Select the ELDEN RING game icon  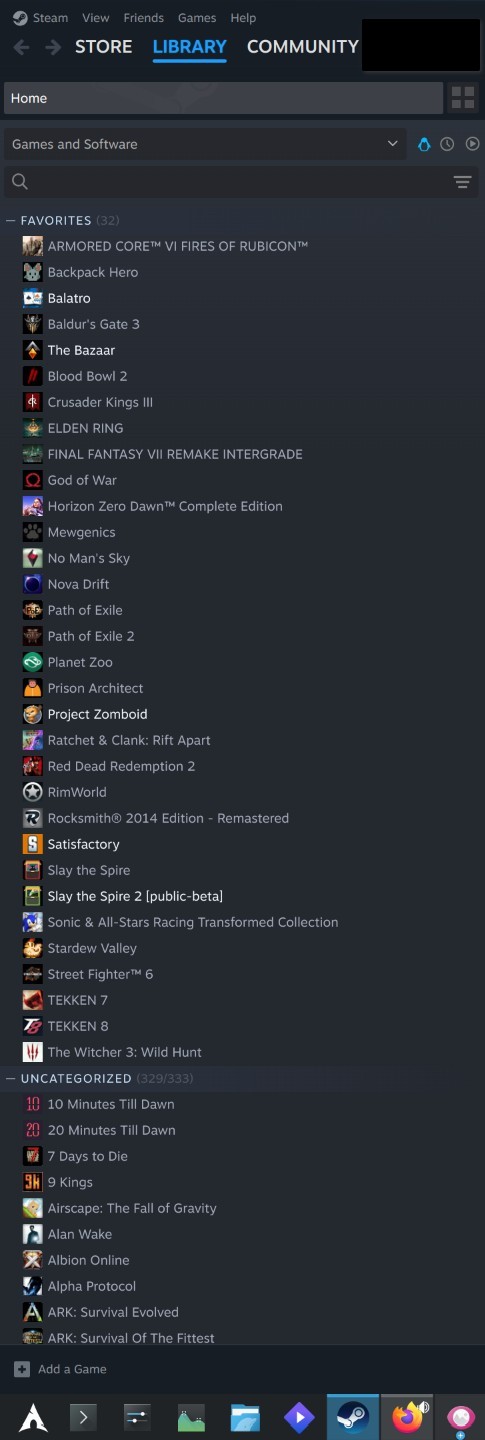pyautogui.click(x=32, y=428)
